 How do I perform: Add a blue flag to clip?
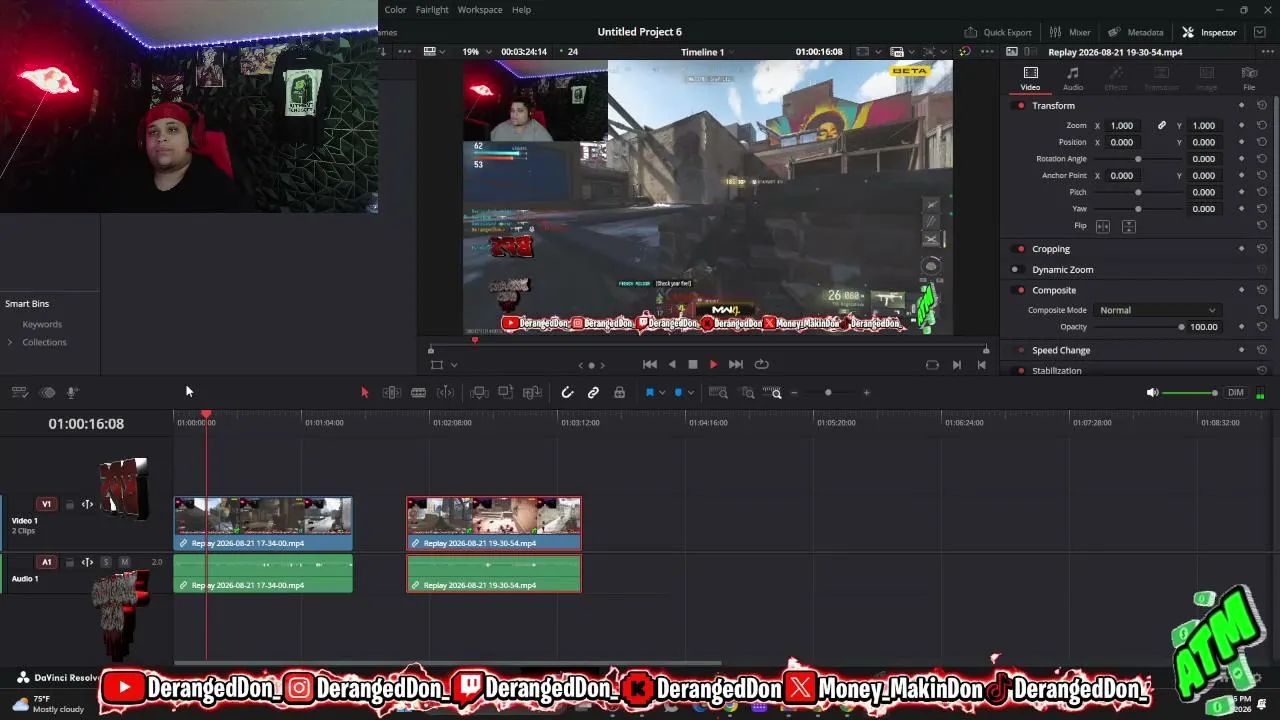649,393
